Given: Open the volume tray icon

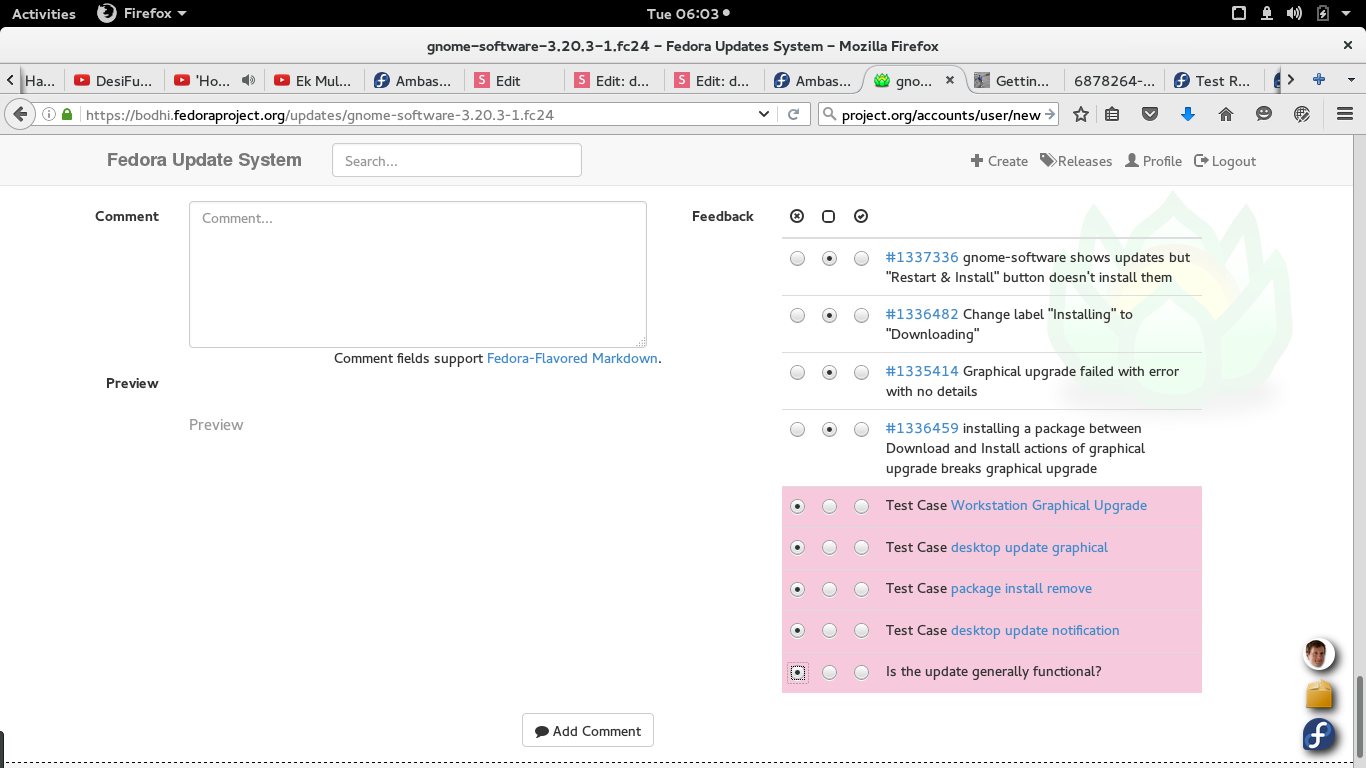Looking at the screenshot, I should 1294,14.
